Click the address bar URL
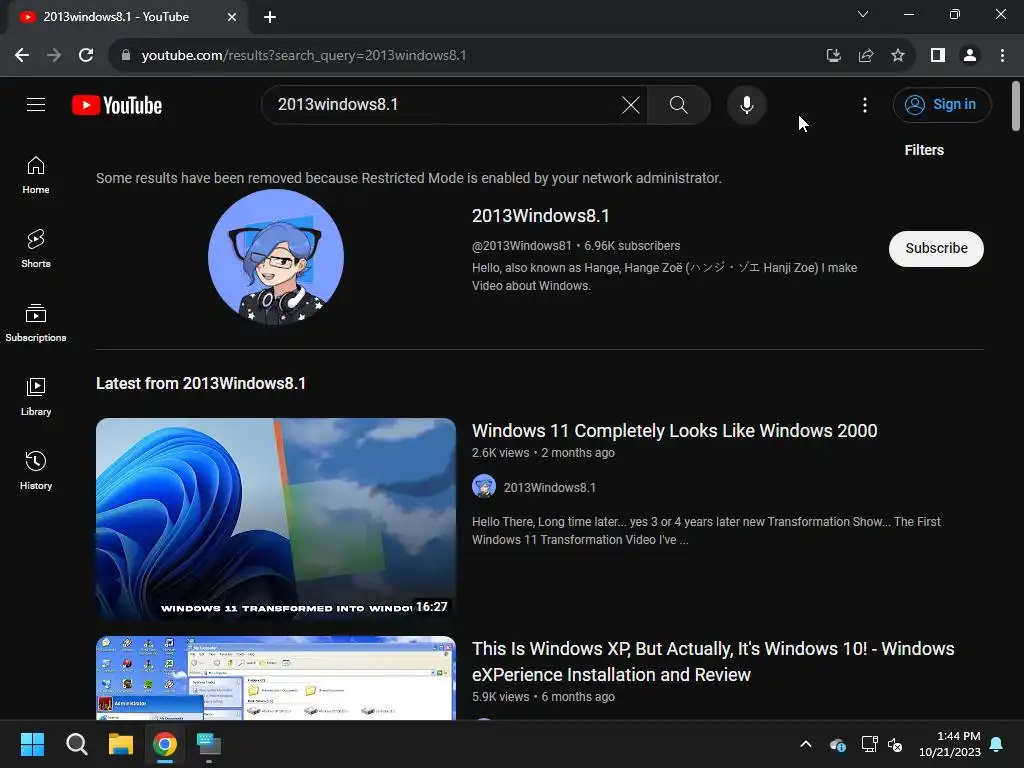 click(x=304, y=56)
